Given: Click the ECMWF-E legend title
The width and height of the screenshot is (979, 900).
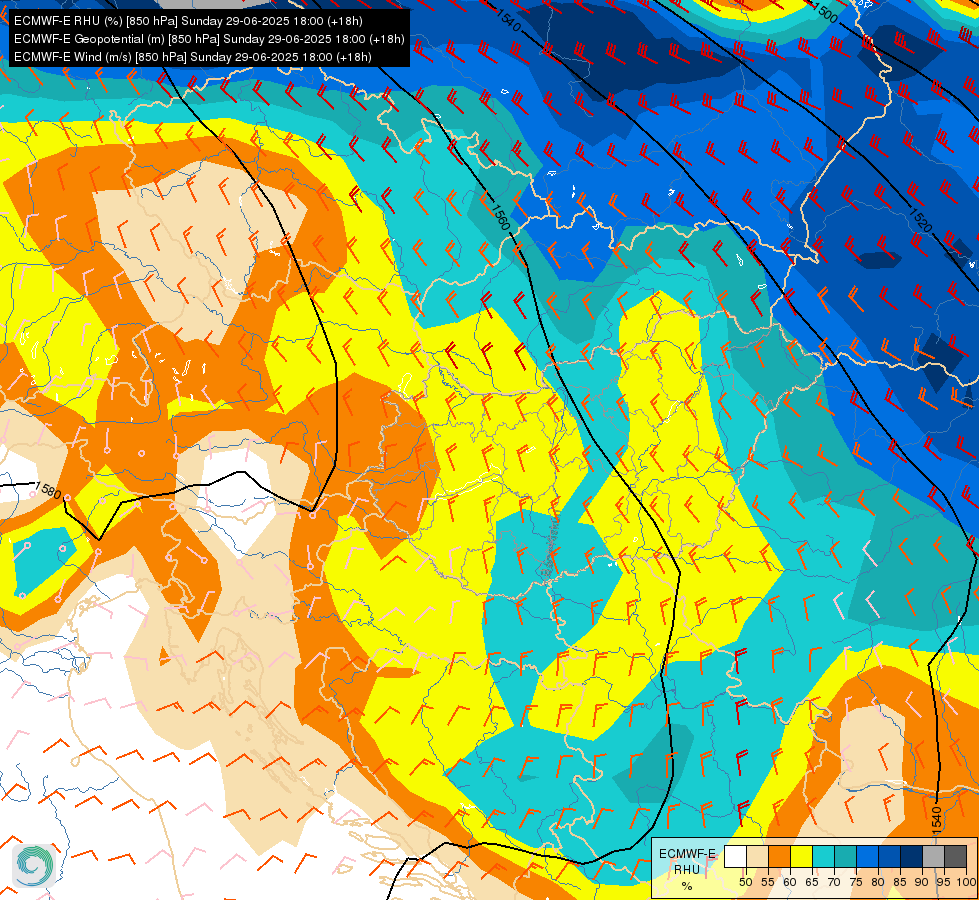Looking at the screenshot, I should [x=687, y=854].
